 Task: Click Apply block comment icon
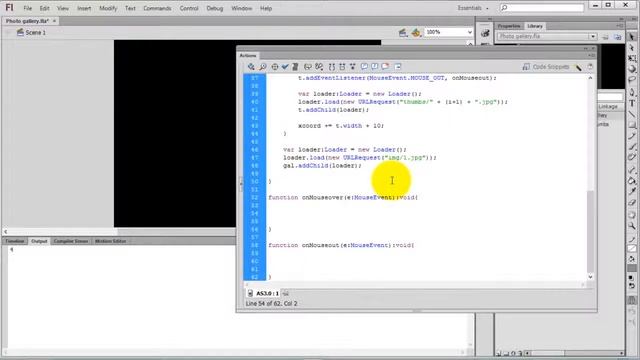click(364, 67)
